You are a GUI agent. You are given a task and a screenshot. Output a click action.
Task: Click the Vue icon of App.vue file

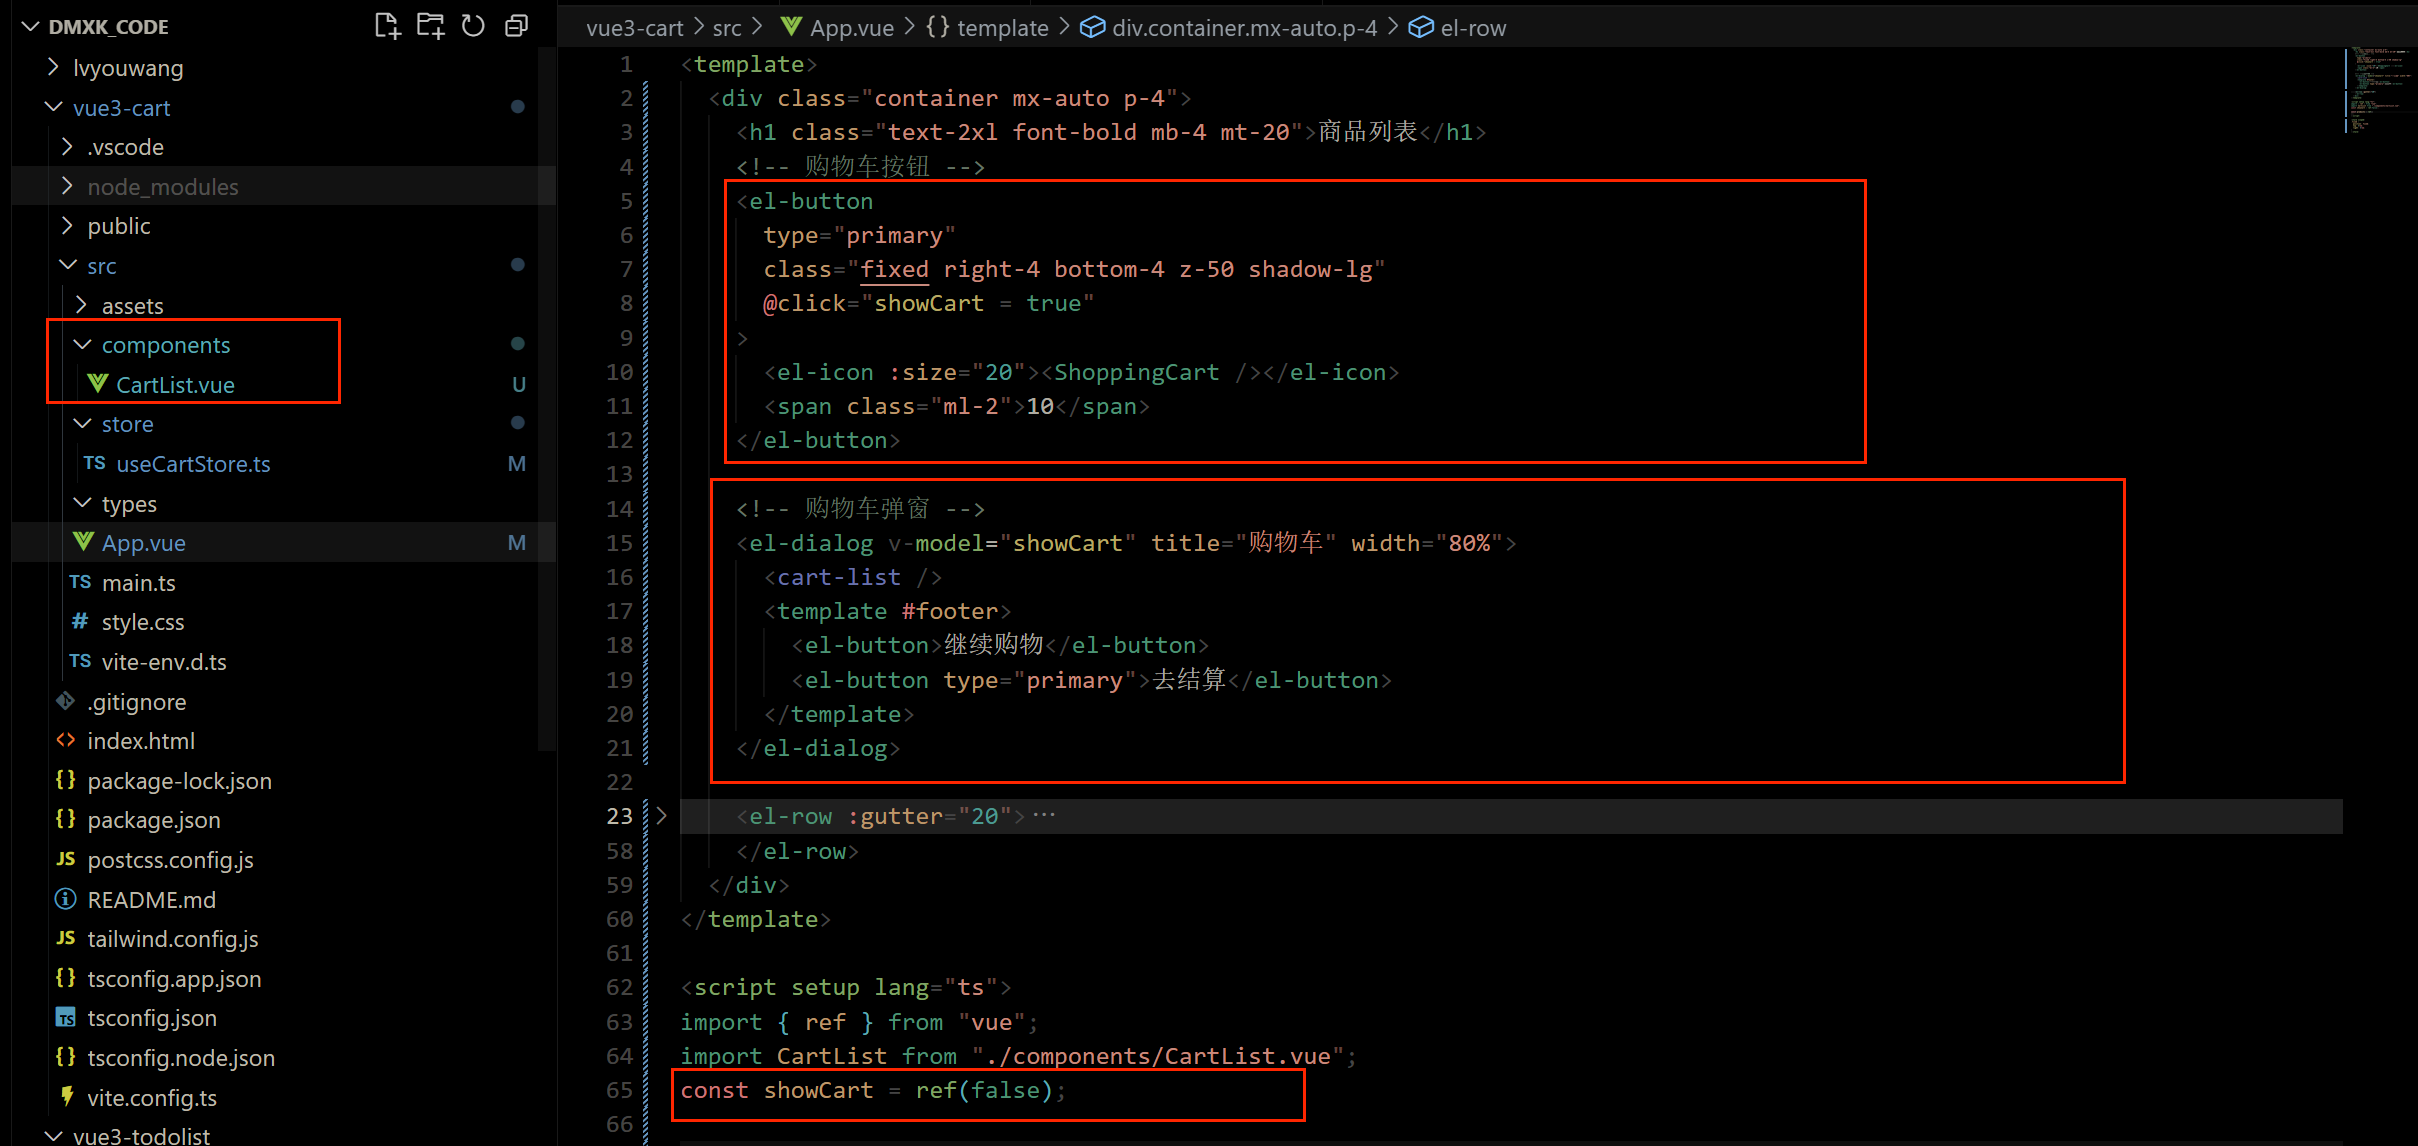click(x=83, y=542)
